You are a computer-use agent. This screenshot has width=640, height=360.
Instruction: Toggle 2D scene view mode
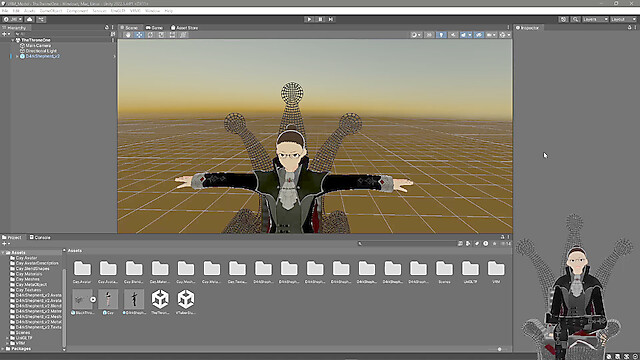click(x=429, y=35)
